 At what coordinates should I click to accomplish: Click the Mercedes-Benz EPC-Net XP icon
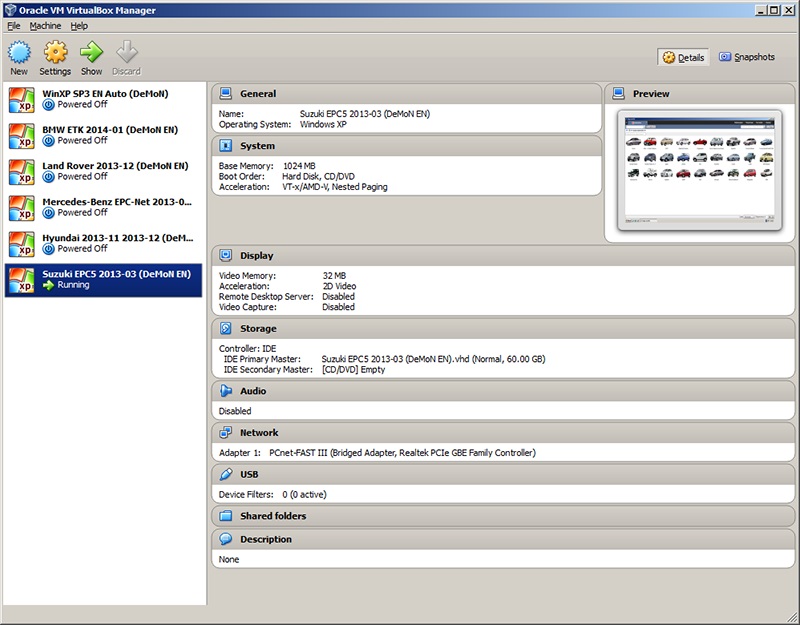pos(21,208)
